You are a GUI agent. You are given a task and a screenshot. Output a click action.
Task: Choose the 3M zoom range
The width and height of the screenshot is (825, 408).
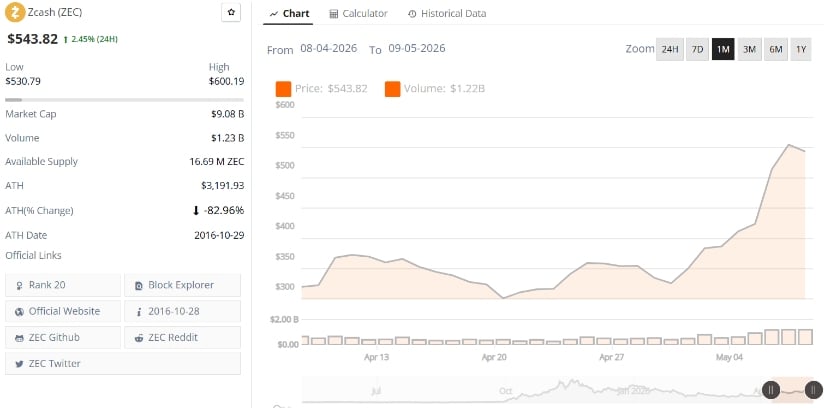pos(749,49)
